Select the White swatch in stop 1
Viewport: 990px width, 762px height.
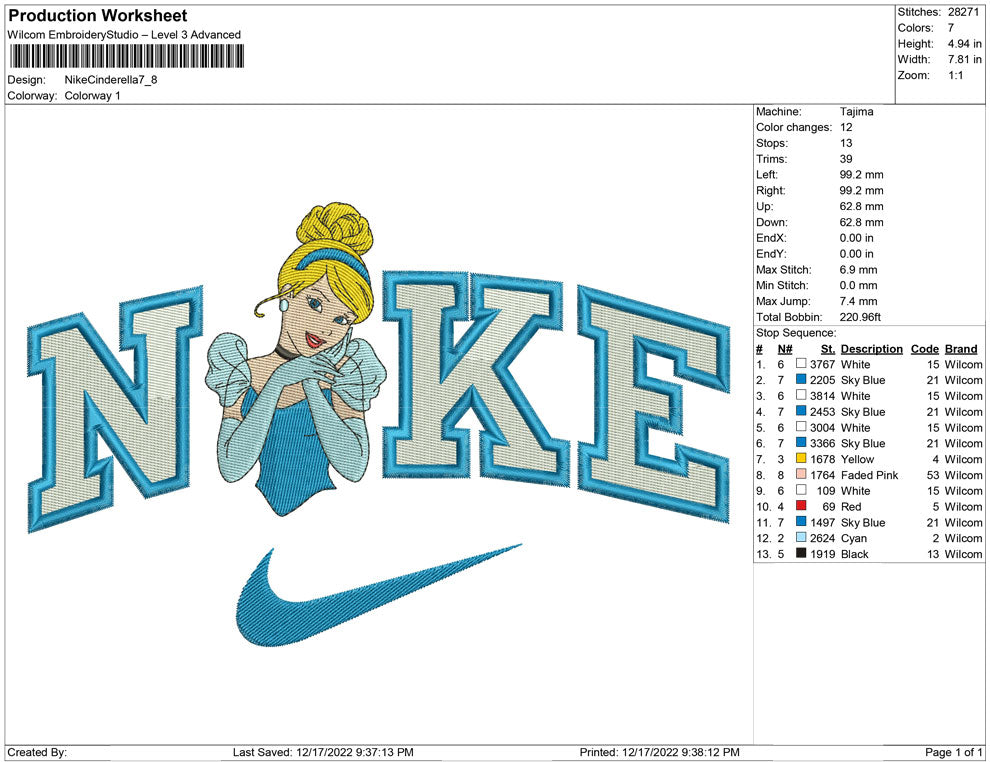[x=801, y=365]
